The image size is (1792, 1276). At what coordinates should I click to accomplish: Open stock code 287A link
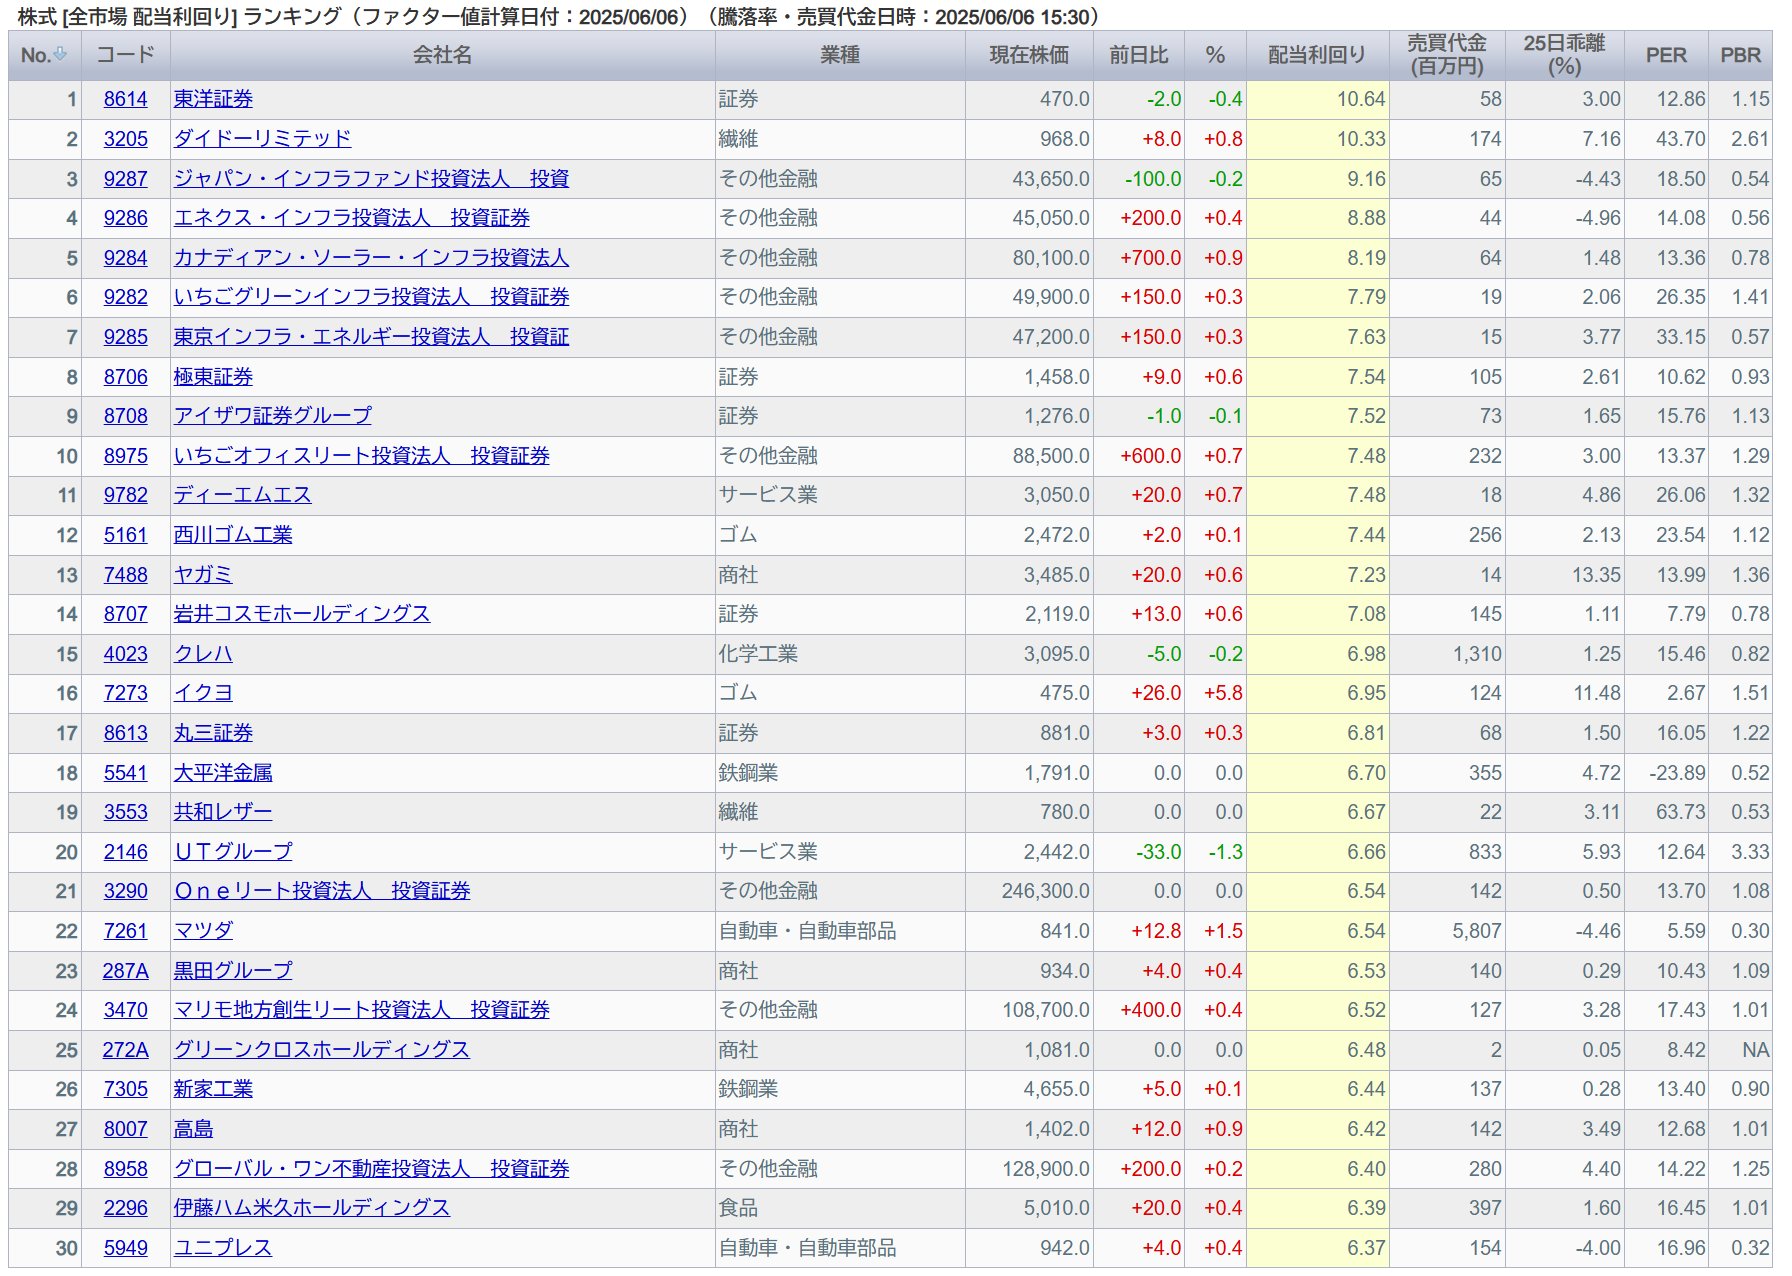pos(125,970)
